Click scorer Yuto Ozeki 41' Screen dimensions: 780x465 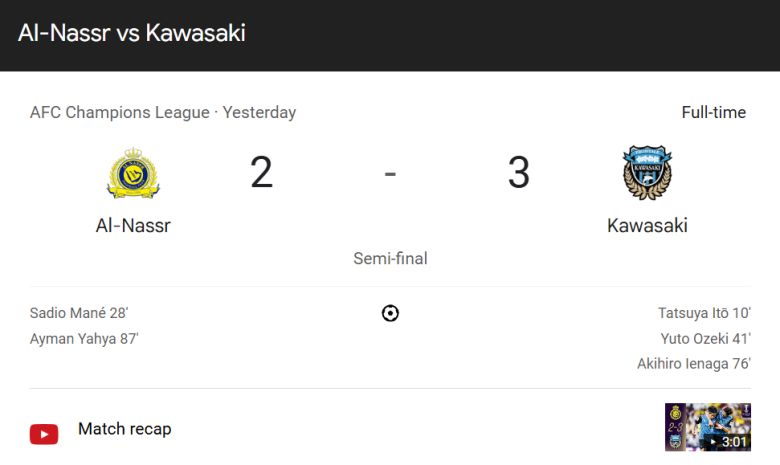point(706,339)
